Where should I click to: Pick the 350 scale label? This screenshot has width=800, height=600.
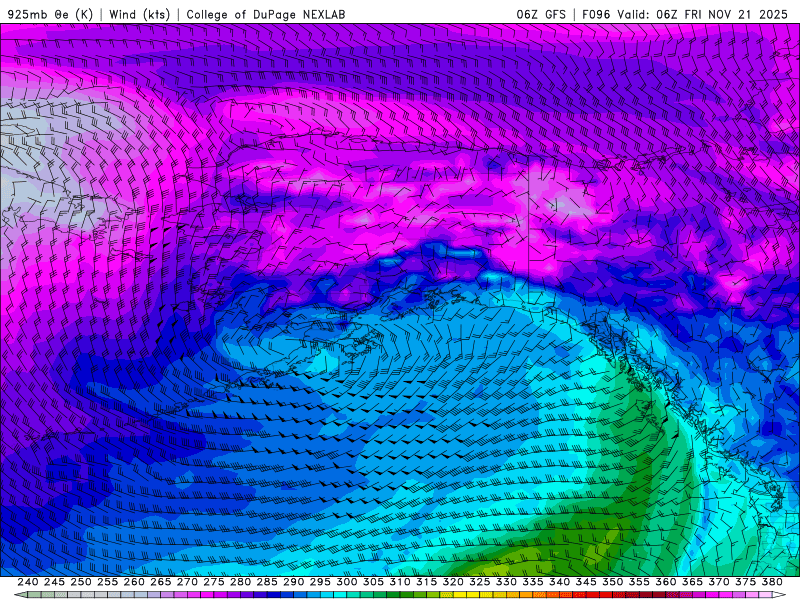click(x=612, y=582)
